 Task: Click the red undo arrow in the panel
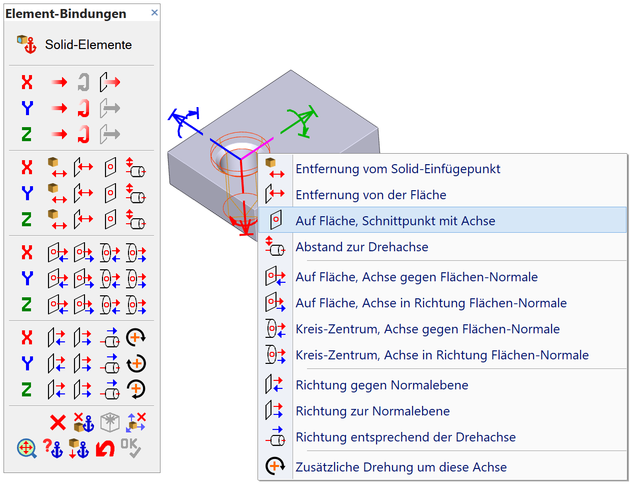click(x=104, y=449)
